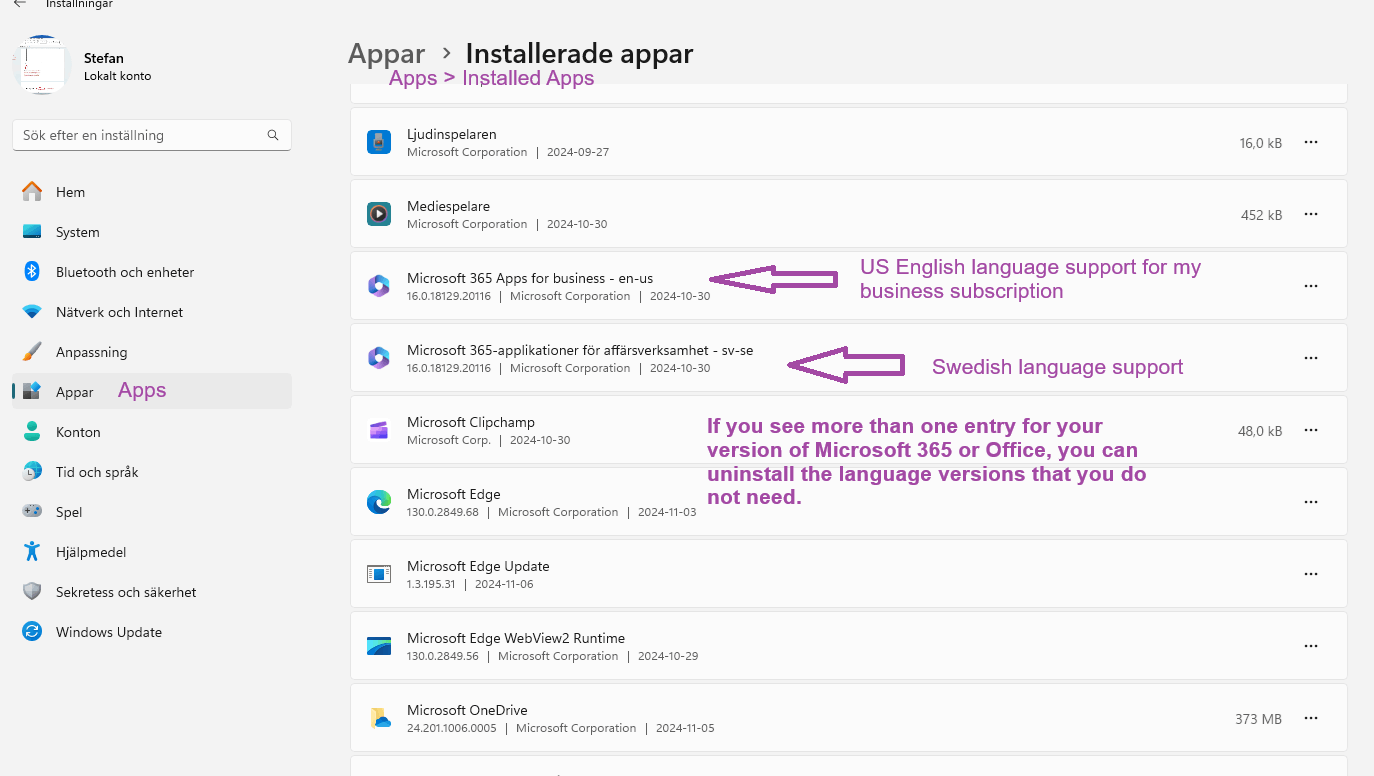The height and width of the screenshot is (776, 1374).
Task: Select the Microsoft OneDrive name
Action: tap(467, 710)
